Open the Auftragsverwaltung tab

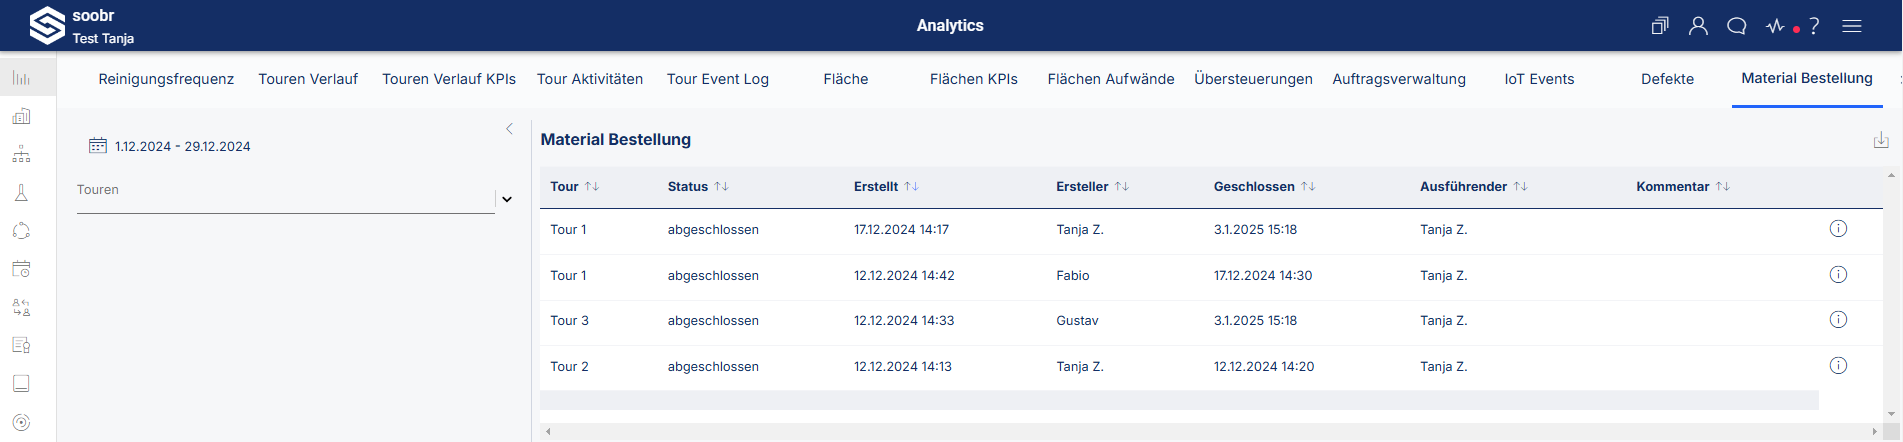1399,79
